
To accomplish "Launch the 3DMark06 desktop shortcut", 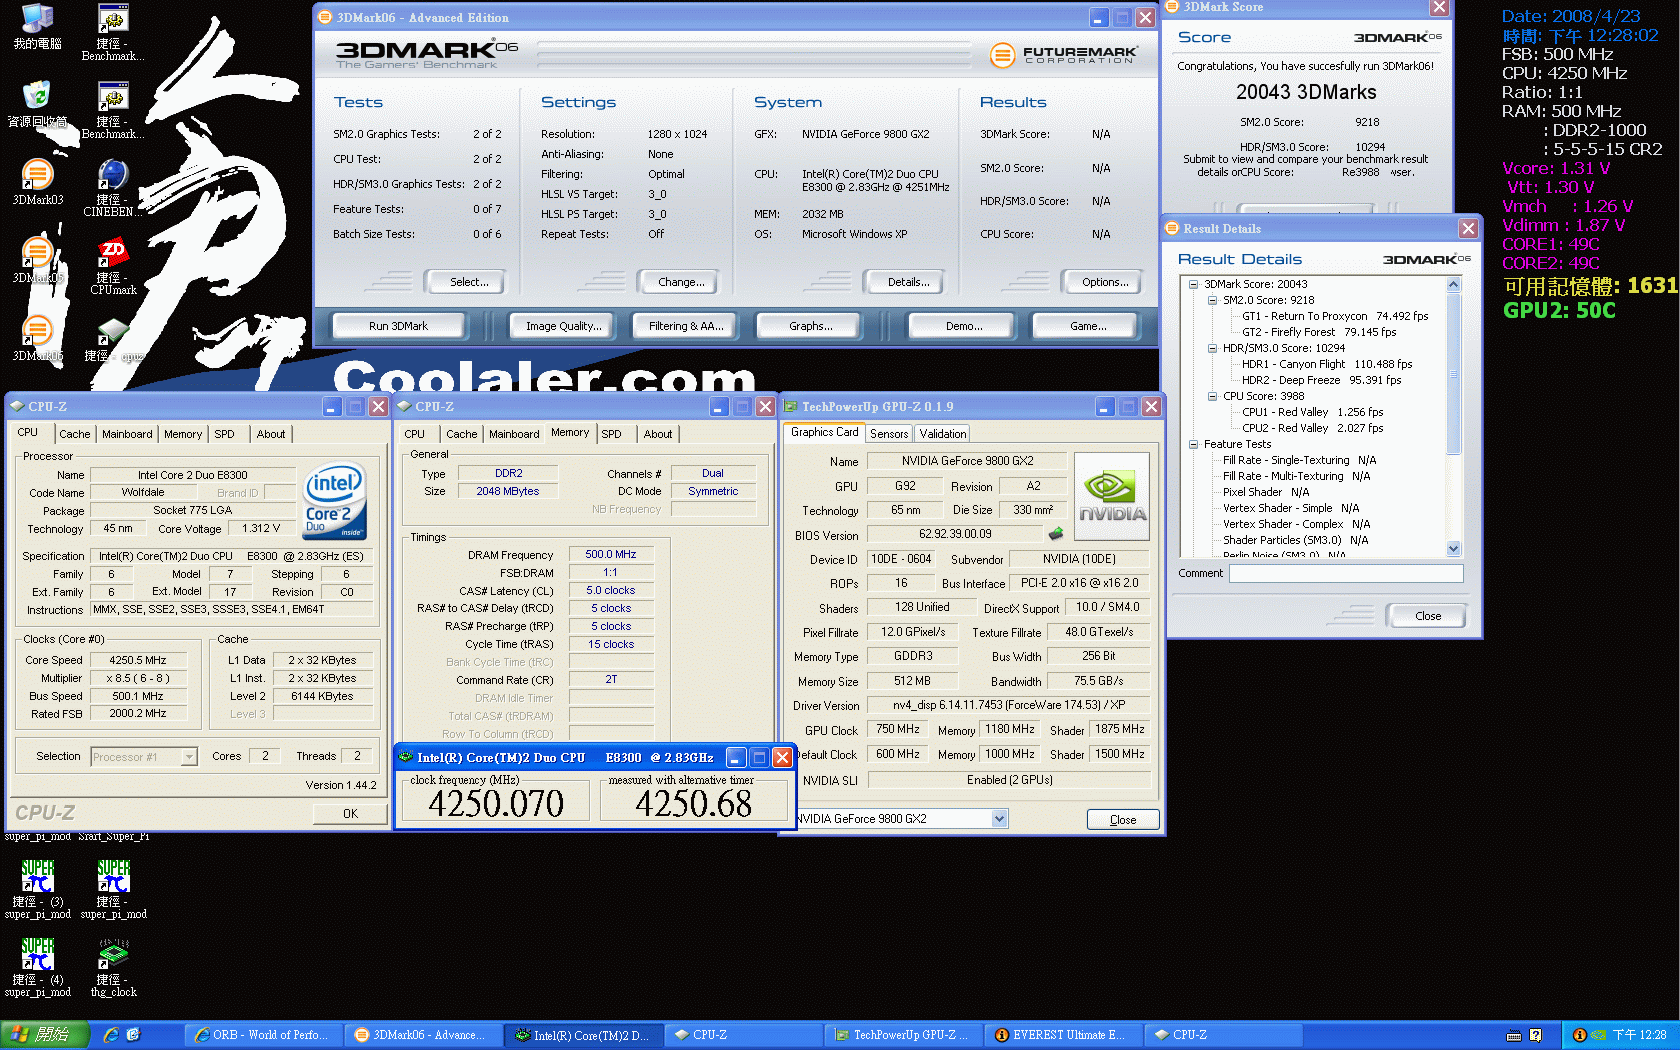I will (37, 338).
